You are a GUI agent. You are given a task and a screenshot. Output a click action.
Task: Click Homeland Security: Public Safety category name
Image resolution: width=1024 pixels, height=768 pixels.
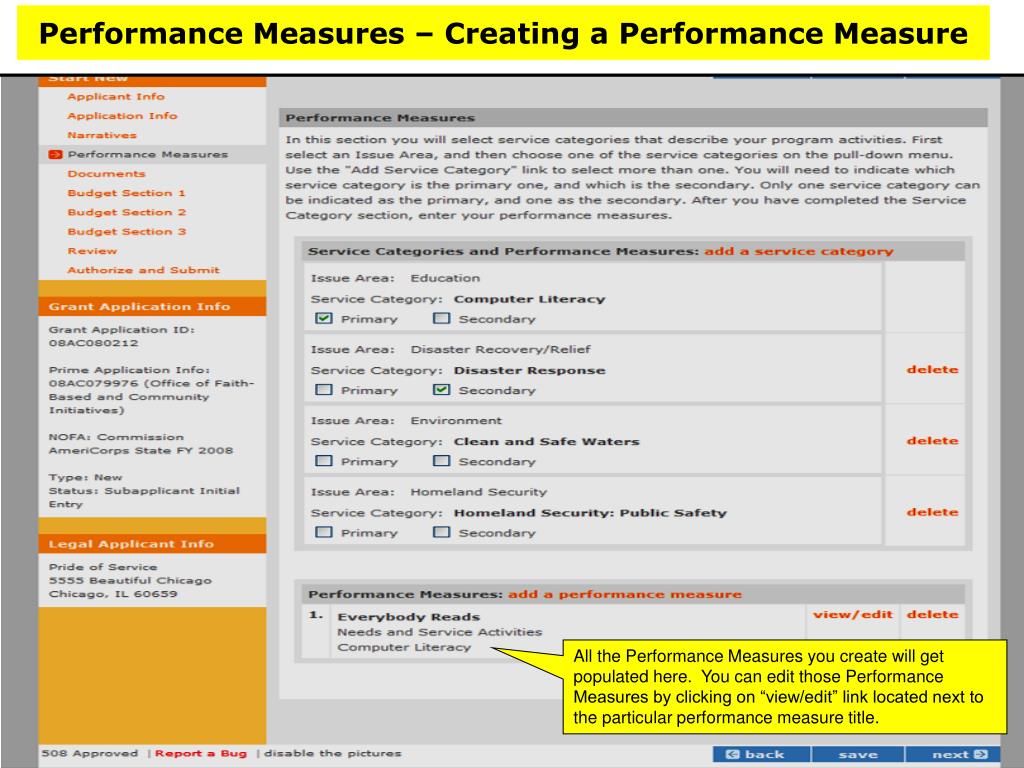click(x=590, y=513)
